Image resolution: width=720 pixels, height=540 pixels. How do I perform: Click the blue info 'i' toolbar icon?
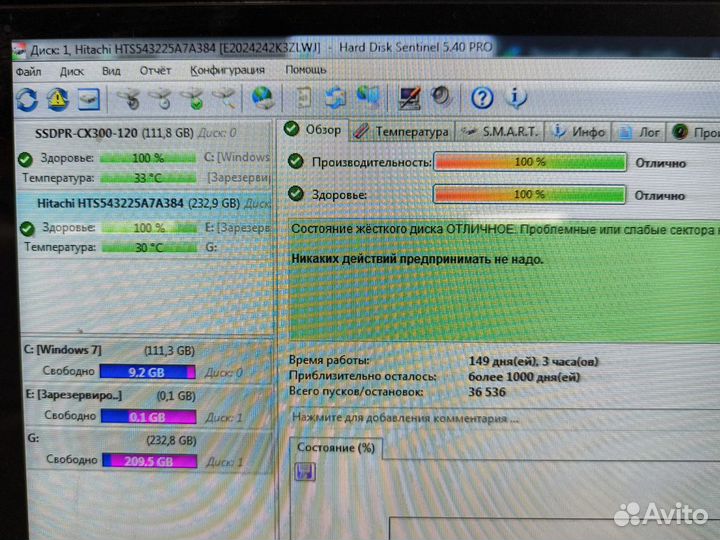point(516,97)
